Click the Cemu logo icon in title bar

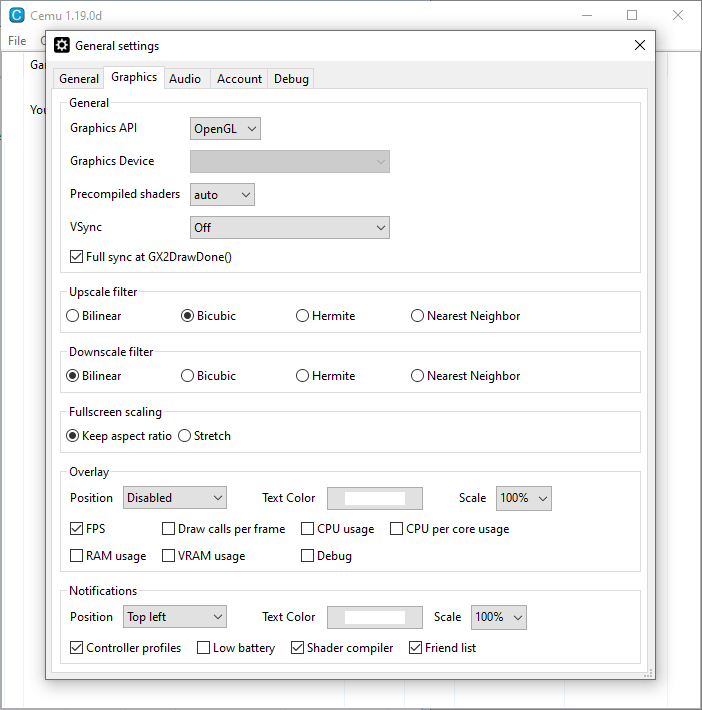click(17, 15)
